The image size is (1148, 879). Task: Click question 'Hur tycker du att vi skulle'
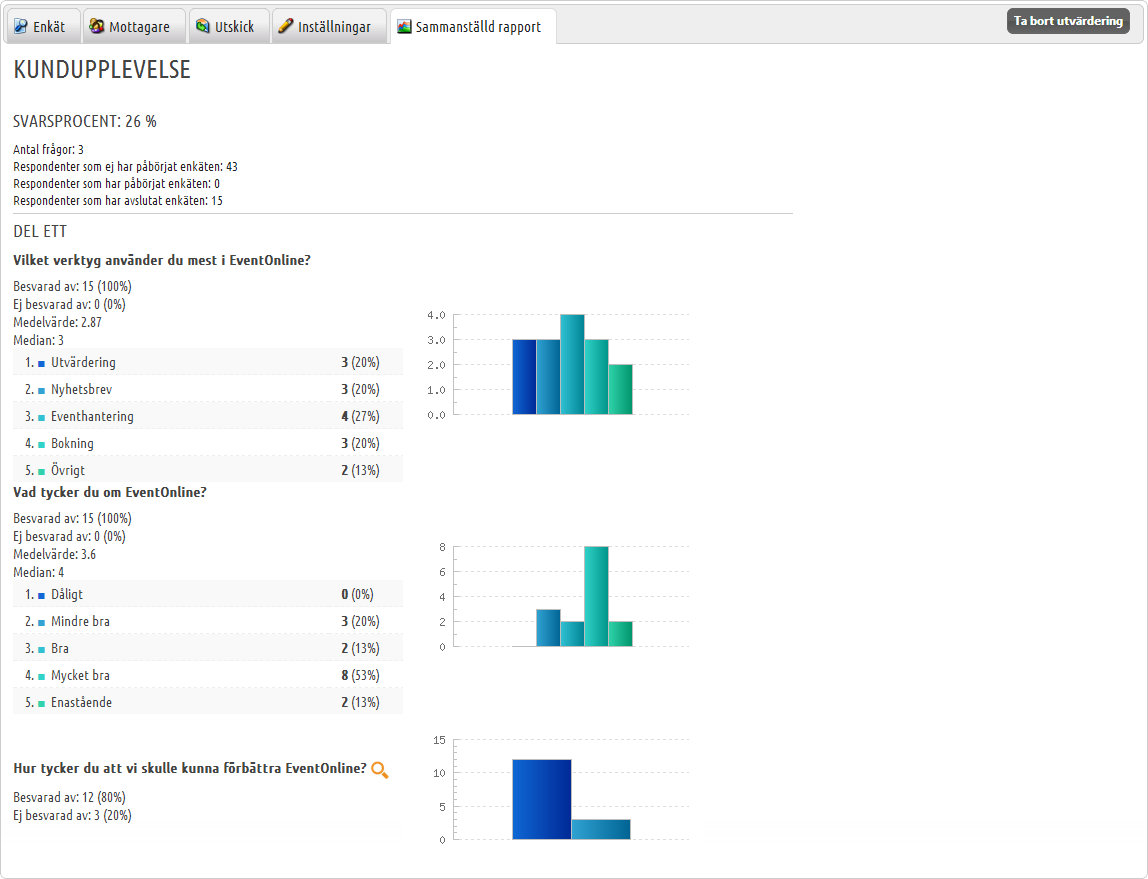pyautogui.click(x=190, y=768)
